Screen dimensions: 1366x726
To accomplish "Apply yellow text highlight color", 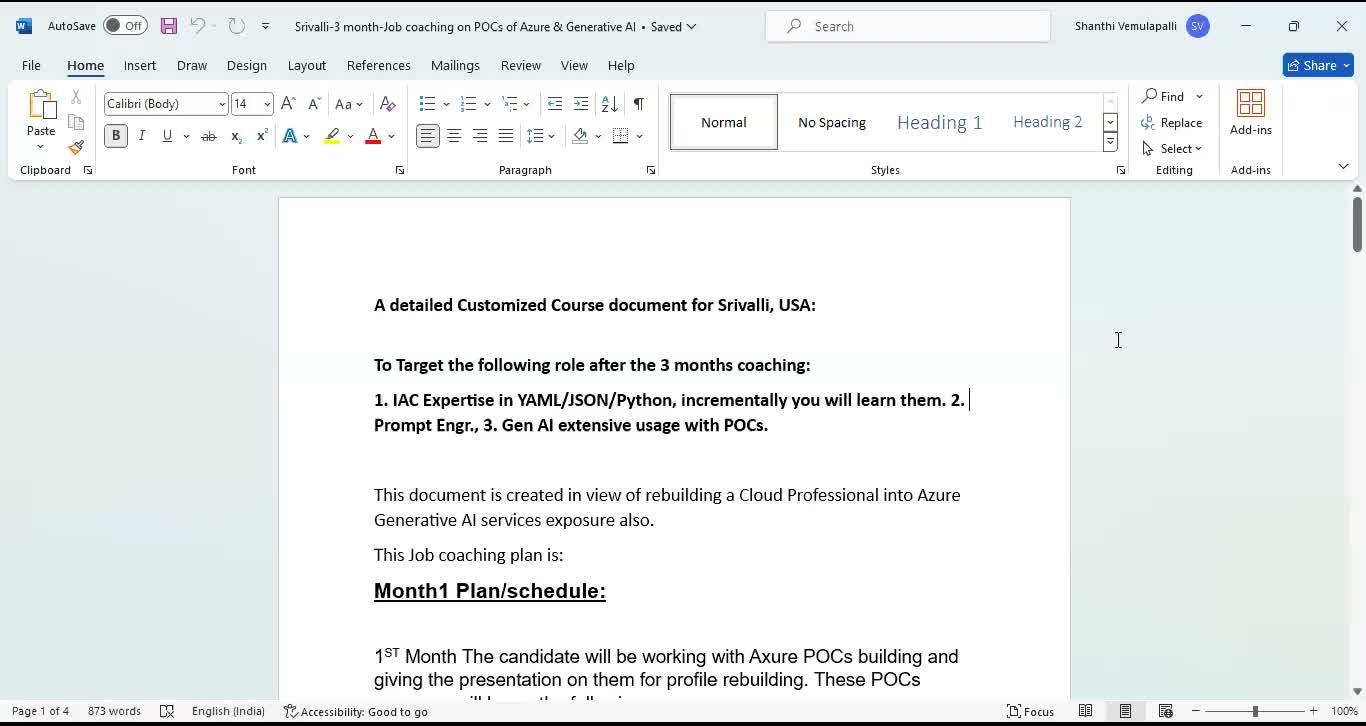I will click(x=332, y=136).
